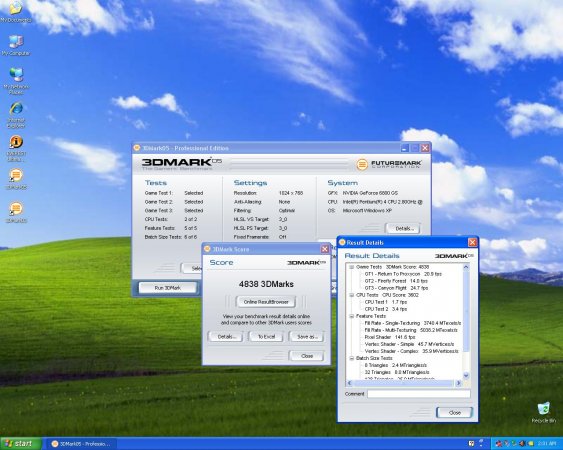Click the 3DMARK05 logo in main window
Image resolution: width=563 pixels, height=450 pixels.
coord(181,164)
